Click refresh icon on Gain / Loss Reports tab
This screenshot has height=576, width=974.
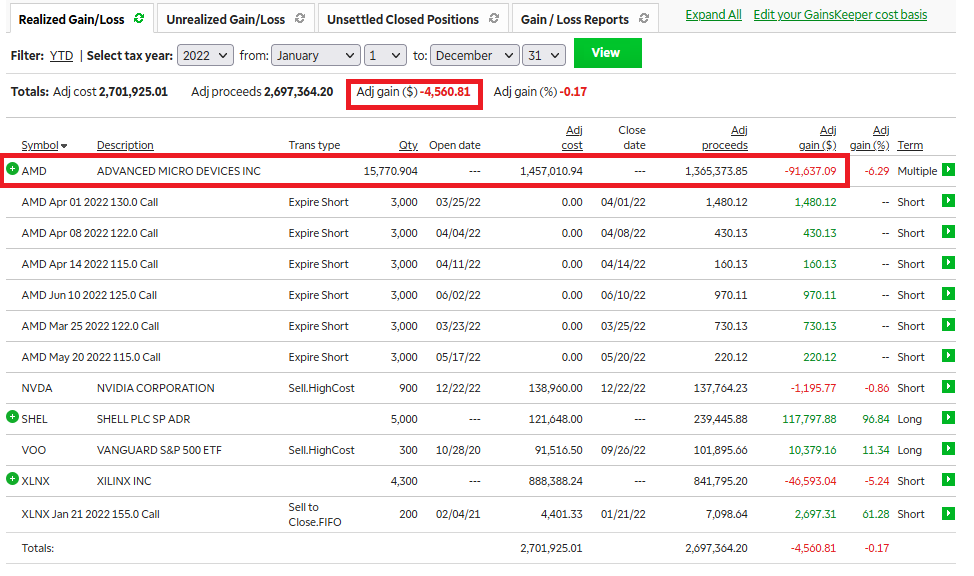pyautogui.click(x=643, y=19)
